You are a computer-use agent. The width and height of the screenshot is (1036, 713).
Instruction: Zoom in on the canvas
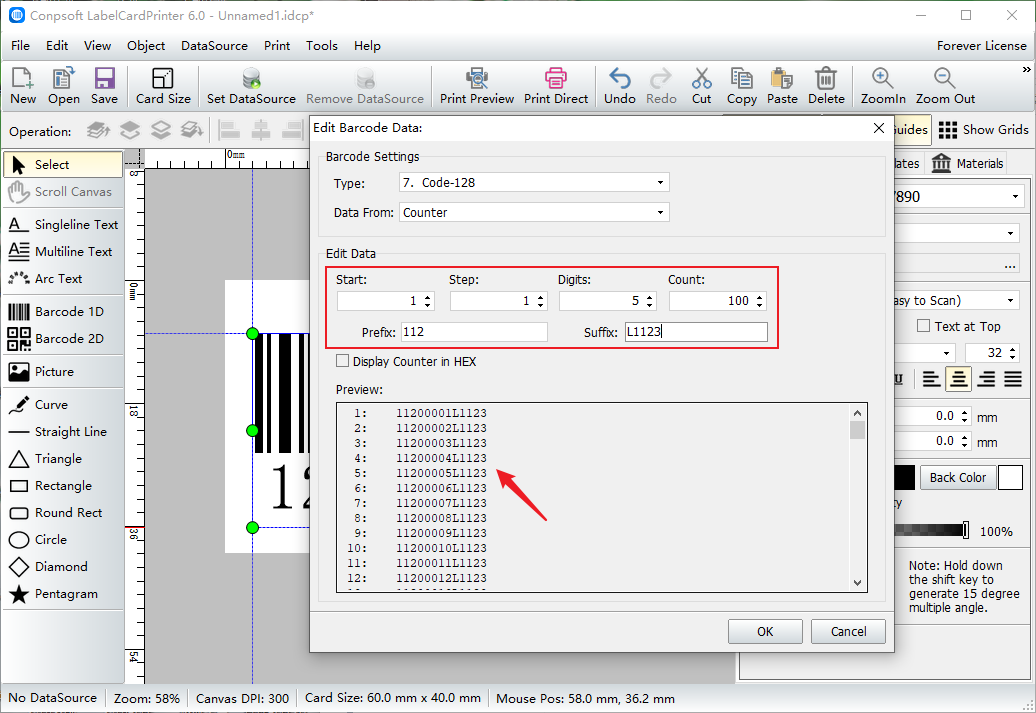[883, 86]
